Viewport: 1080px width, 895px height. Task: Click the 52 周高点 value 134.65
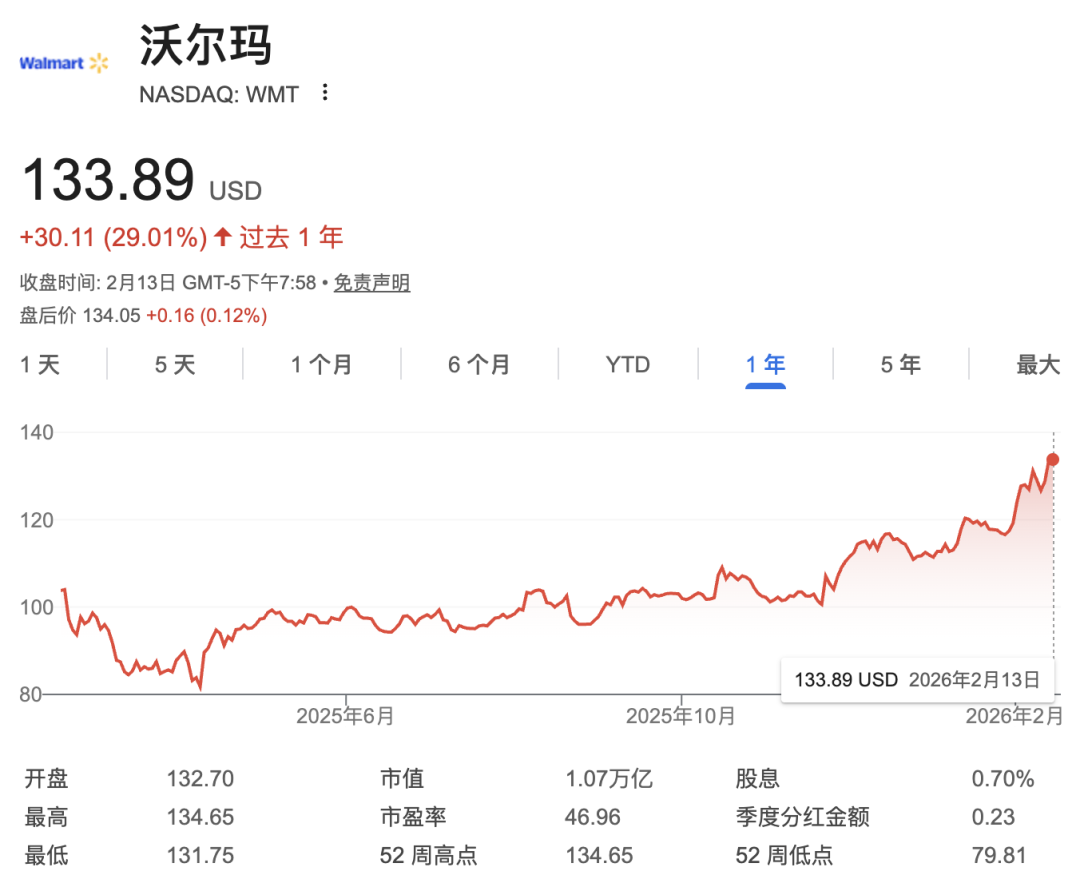coord(601,856)
